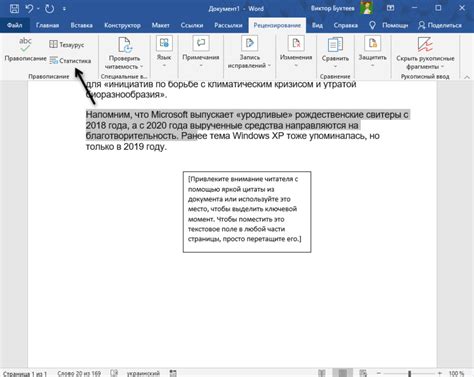Click inside the placeholder text box
Viewport: 474px width, 377px height.
247,212
